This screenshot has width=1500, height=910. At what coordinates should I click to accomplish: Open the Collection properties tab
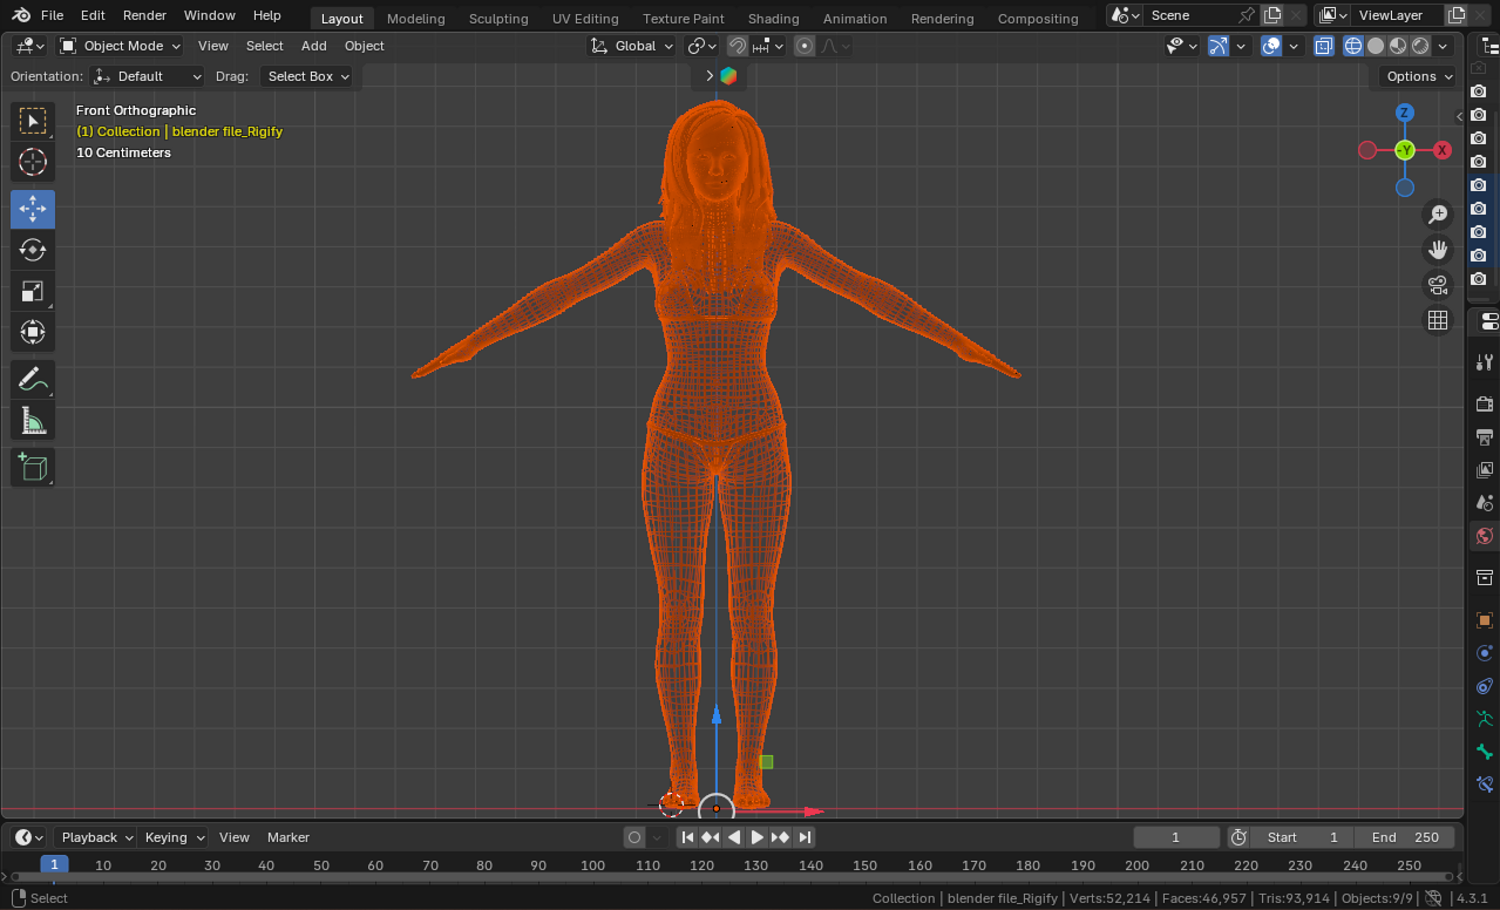coord(1485,578)
